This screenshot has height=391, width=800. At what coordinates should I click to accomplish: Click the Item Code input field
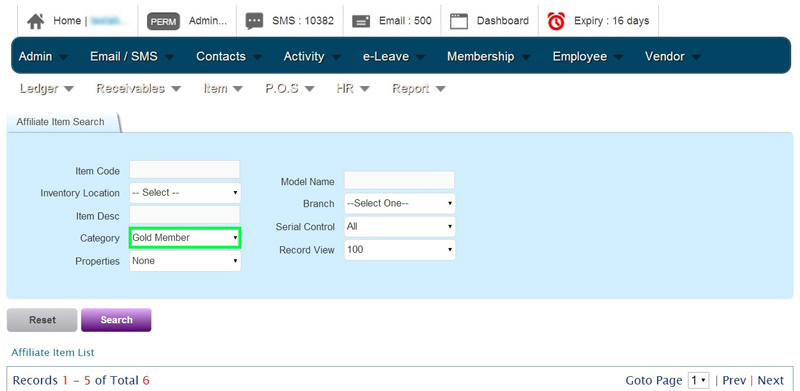pos(185,169)
